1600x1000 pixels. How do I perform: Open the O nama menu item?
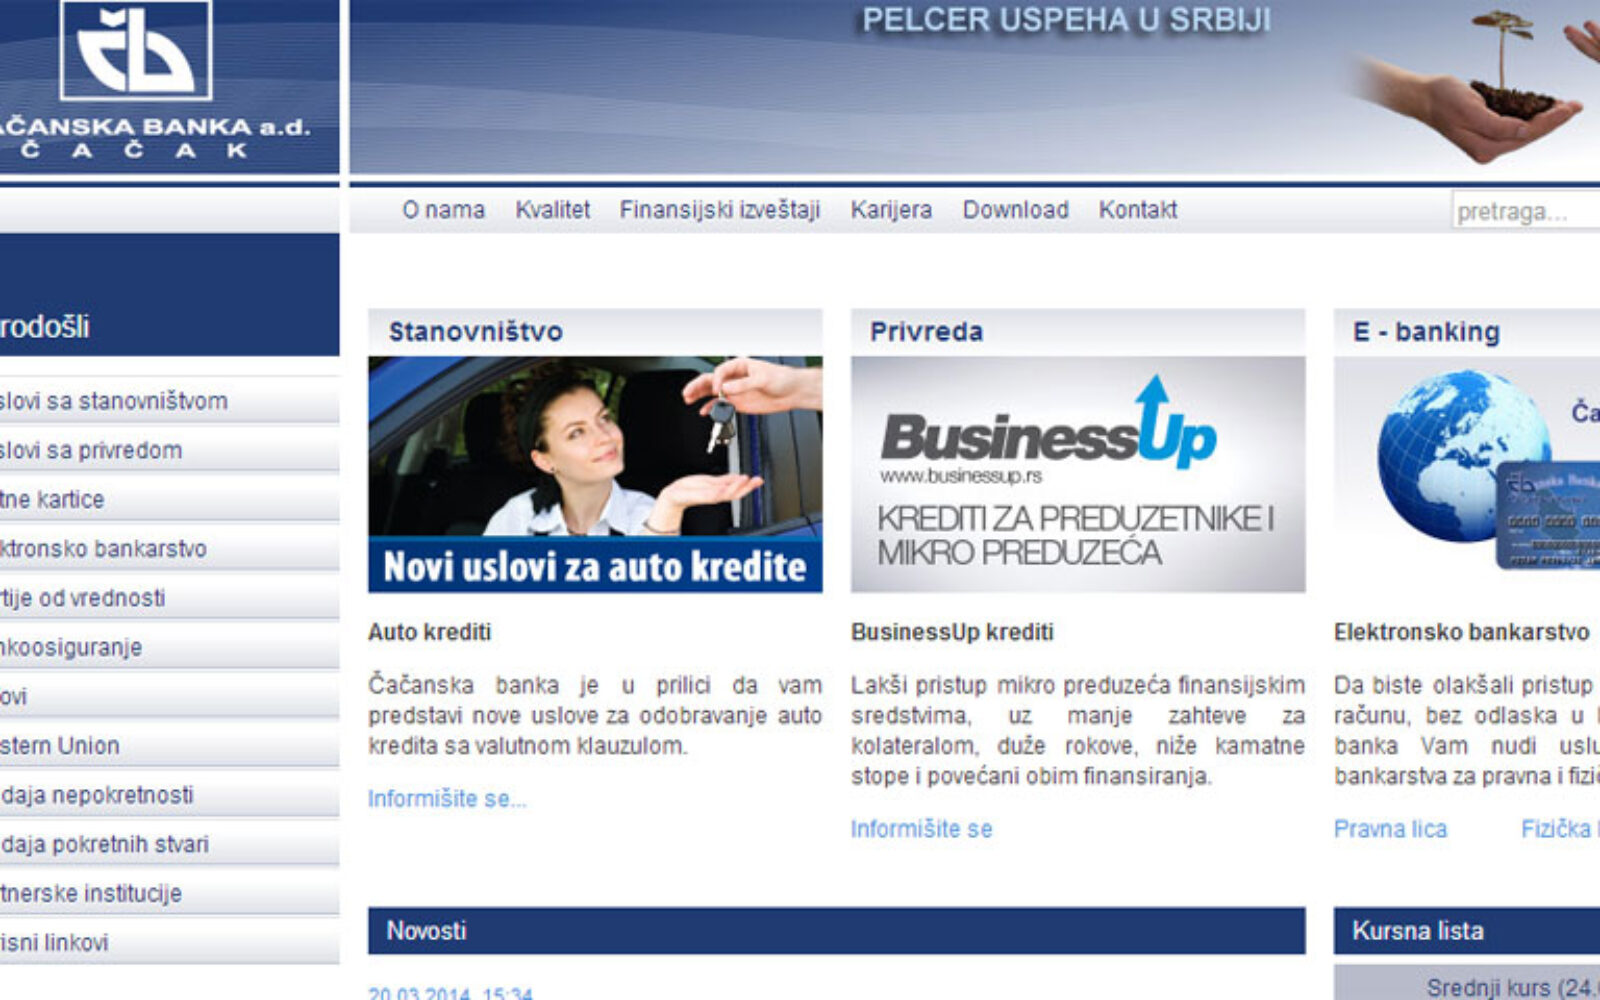point(443,210)
